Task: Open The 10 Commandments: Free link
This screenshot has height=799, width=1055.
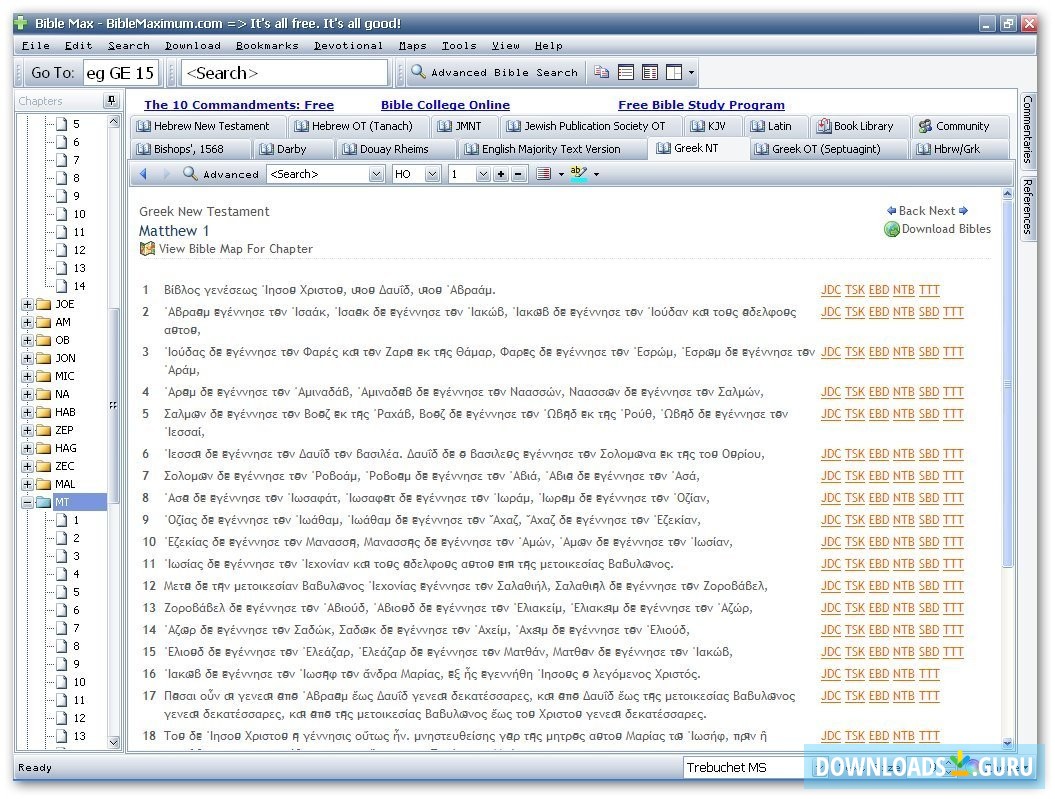Action: point(239,105)
